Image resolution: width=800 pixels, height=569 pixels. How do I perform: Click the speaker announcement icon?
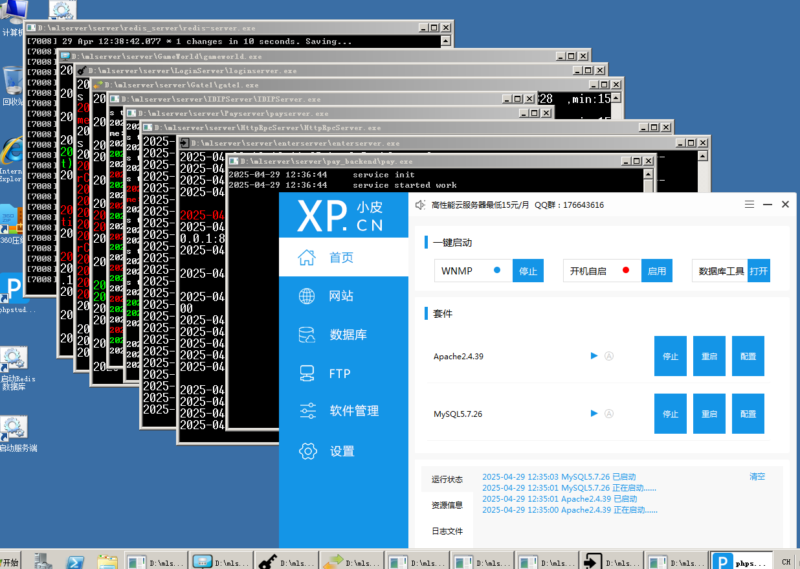pyautogui.click(x=420, y=204)
